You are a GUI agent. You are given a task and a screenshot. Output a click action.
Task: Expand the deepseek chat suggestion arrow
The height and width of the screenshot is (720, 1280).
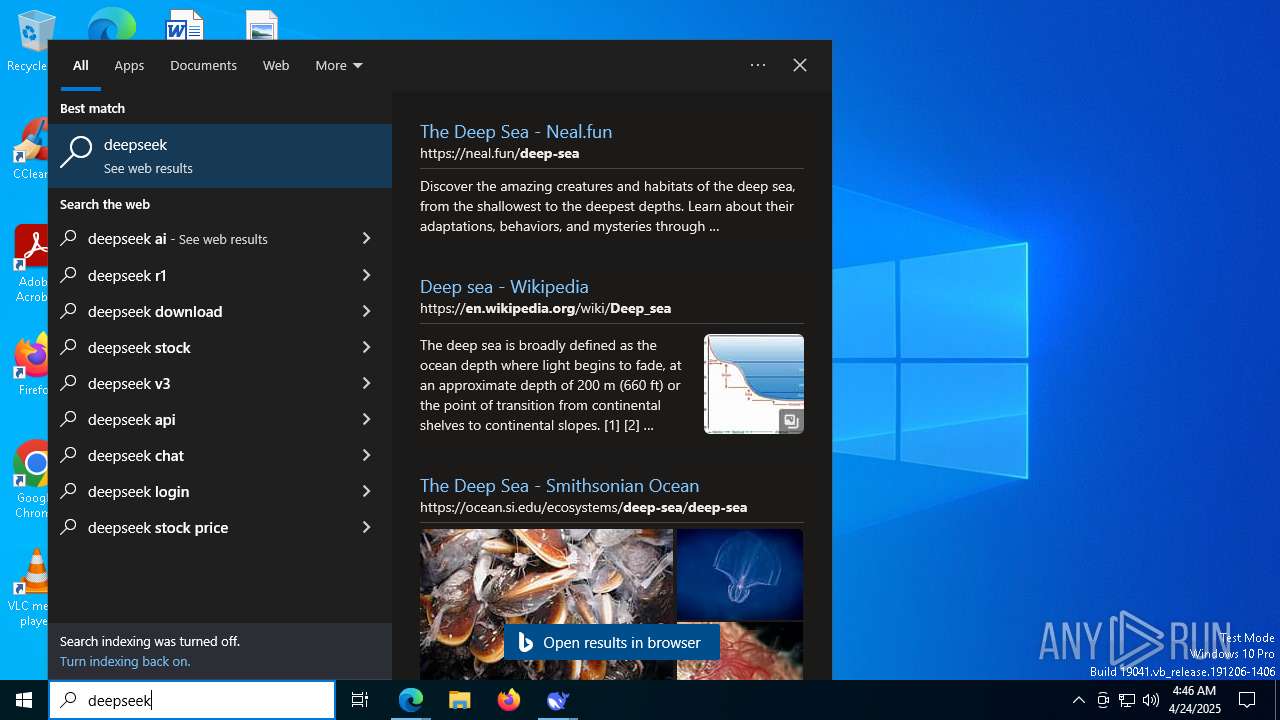tap(366, 455)
